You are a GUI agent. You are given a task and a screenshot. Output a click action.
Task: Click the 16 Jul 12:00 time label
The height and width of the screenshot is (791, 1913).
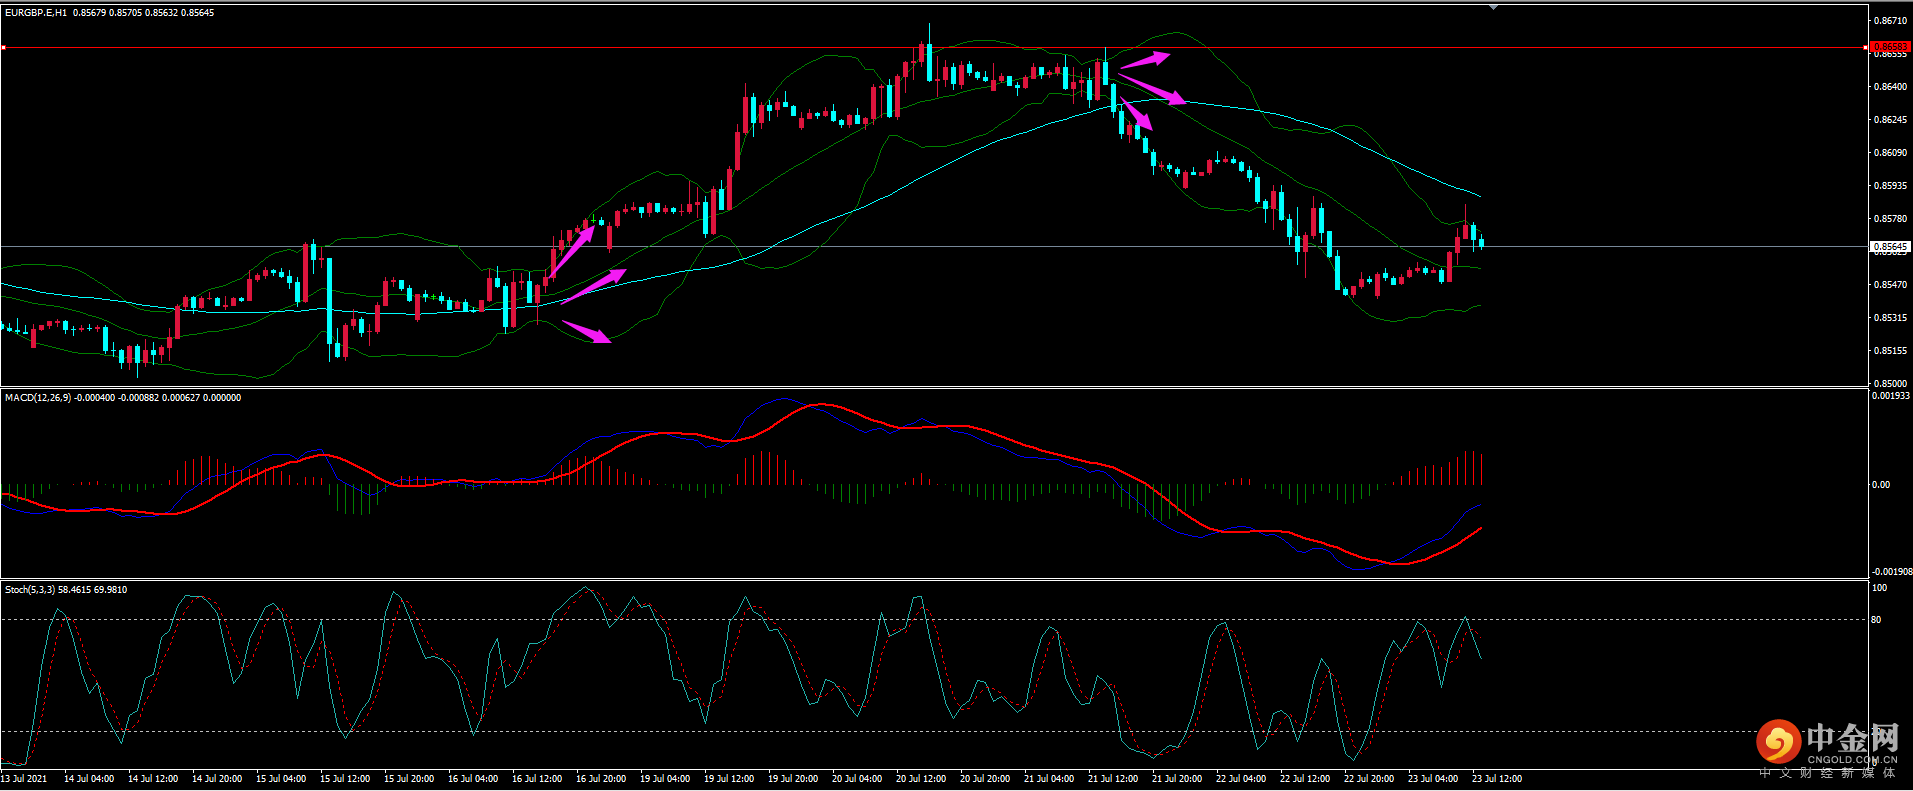click(537, 779)
